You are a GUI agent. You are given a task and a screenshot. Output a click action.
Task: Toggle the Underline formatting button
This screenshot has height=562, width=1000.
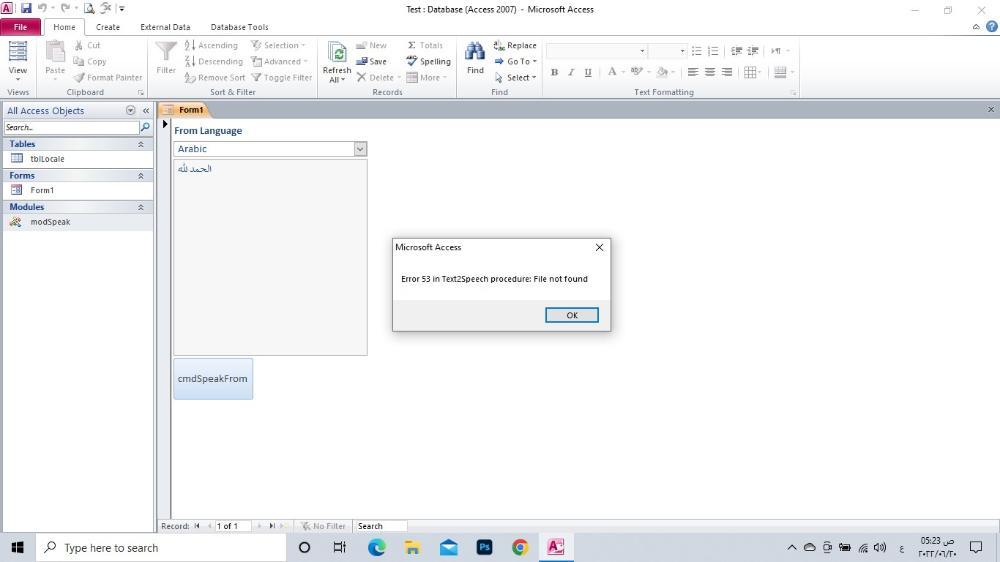coord(588,72)
